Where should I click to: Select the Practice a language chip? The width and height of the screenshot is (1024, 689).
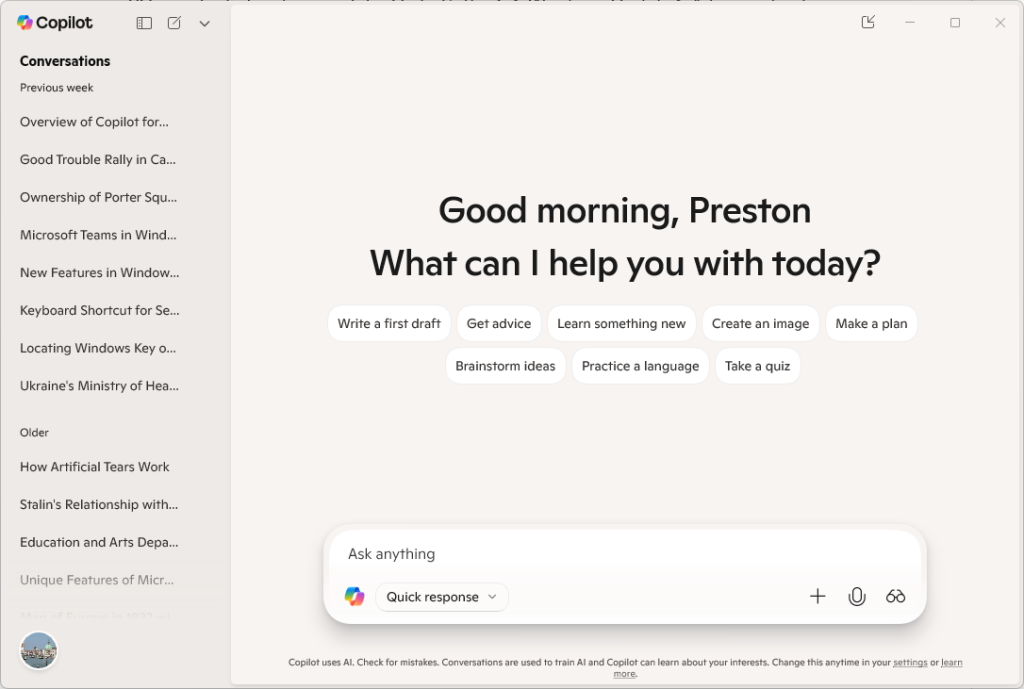pos(640,366)
